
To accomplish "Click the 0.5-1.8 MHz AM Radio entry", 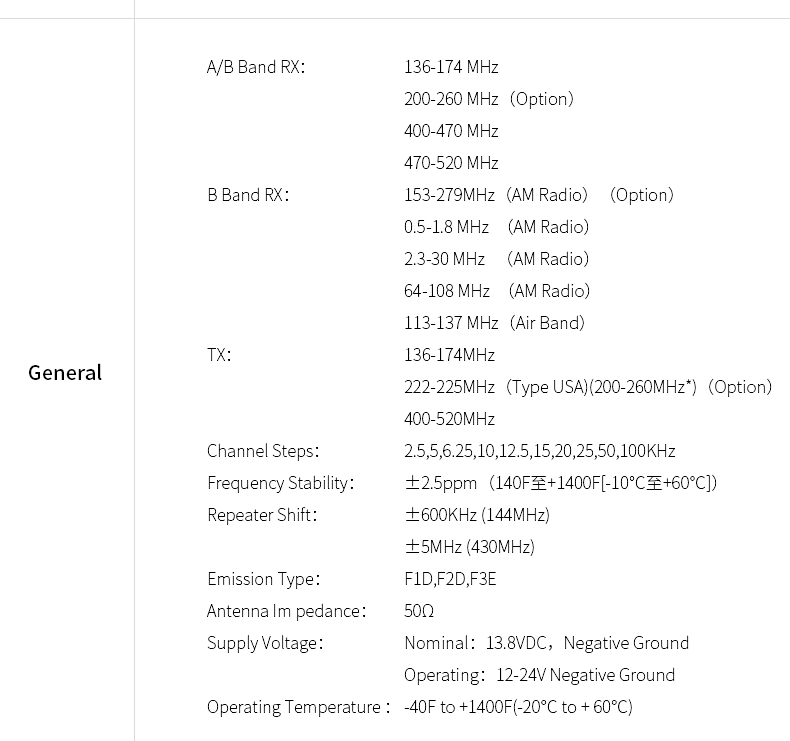I will (x=496, y=227).
